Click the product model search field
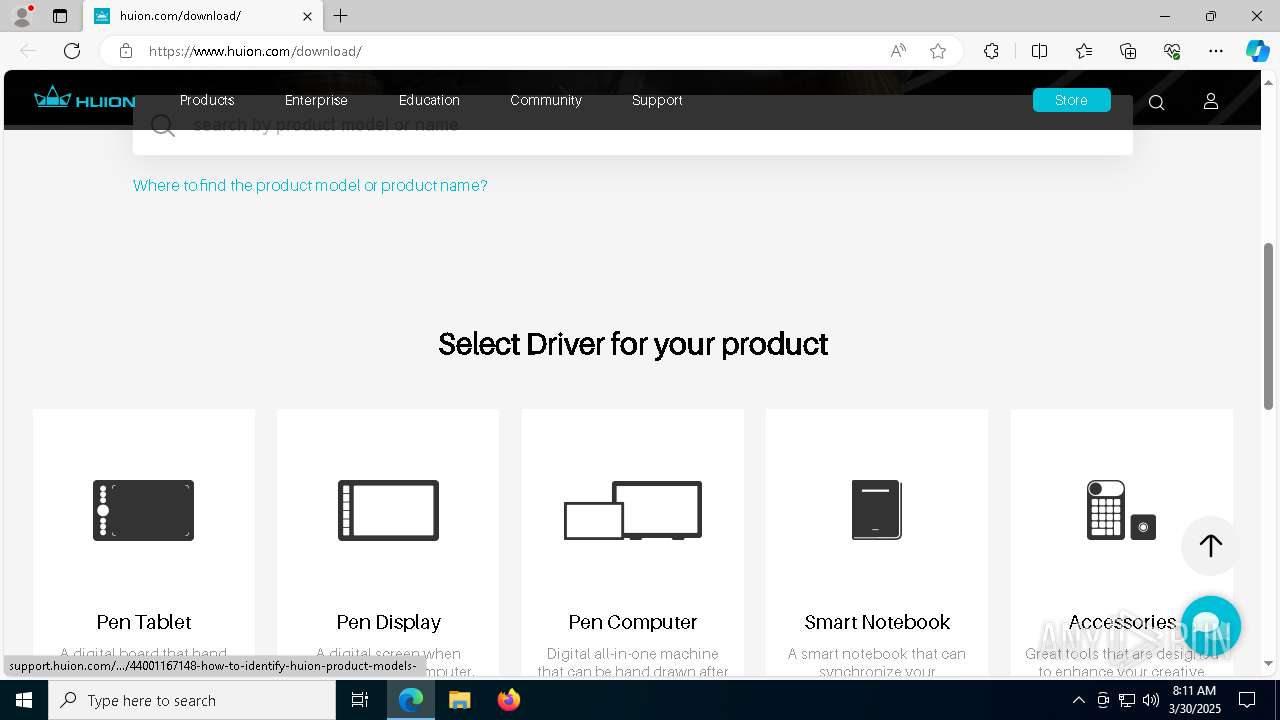This screenshot has height=720, width=1280. pos(632,125)
